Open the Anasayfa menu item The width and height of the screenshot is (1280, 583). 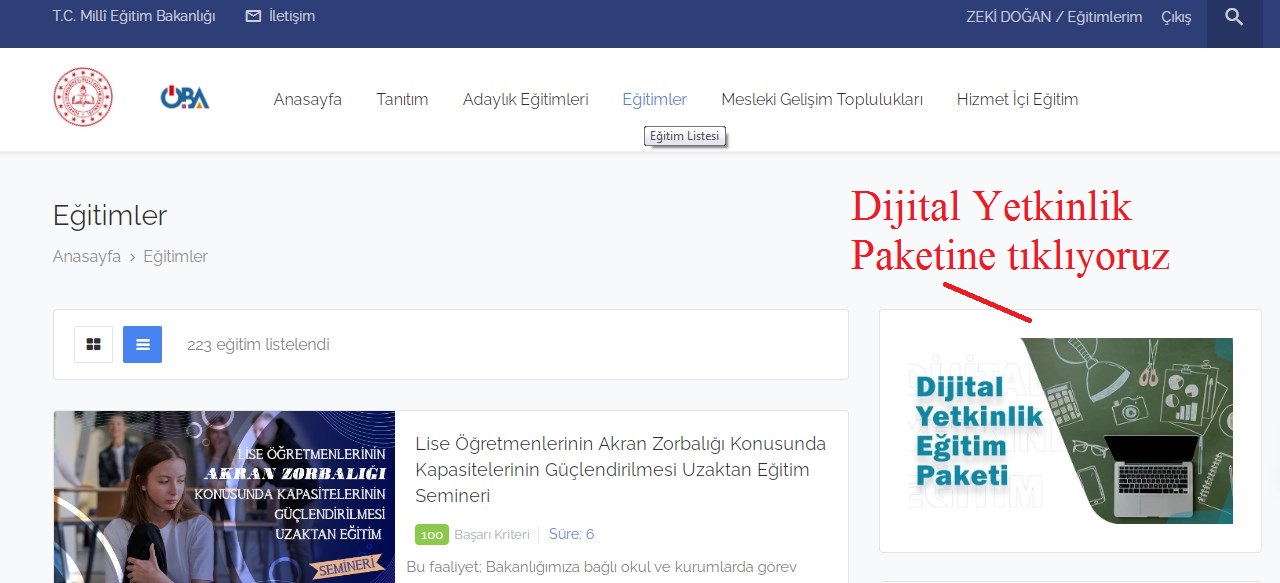tap(307, 99)
